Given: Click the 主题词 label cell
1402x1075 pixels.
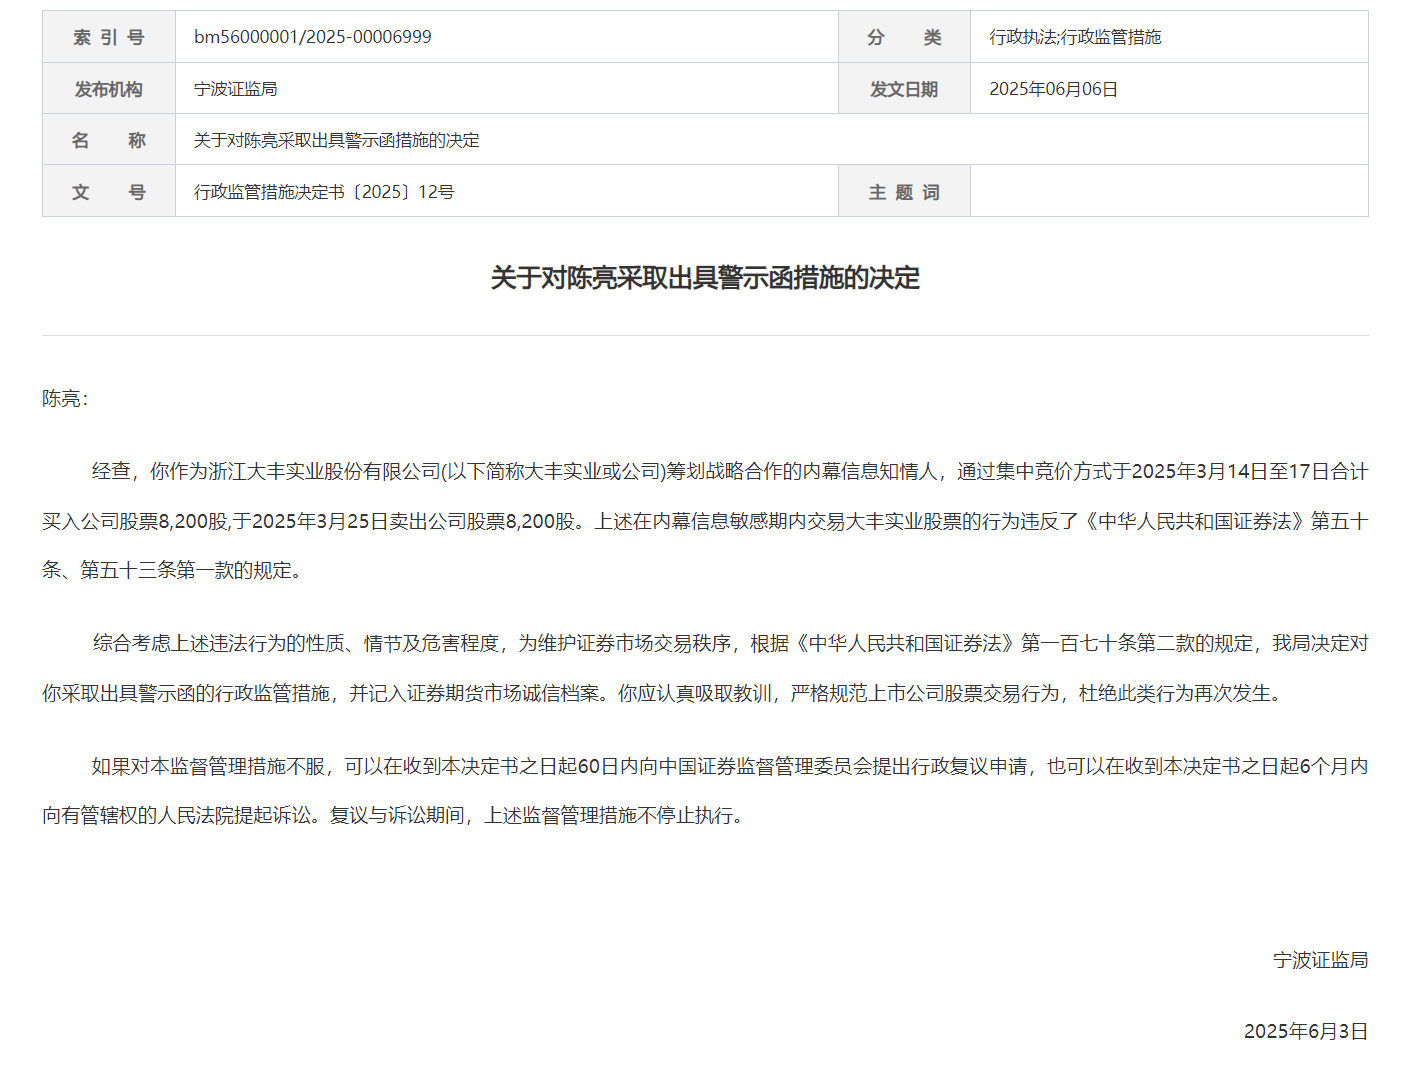Looking at the screenshot, I should 904,191.
